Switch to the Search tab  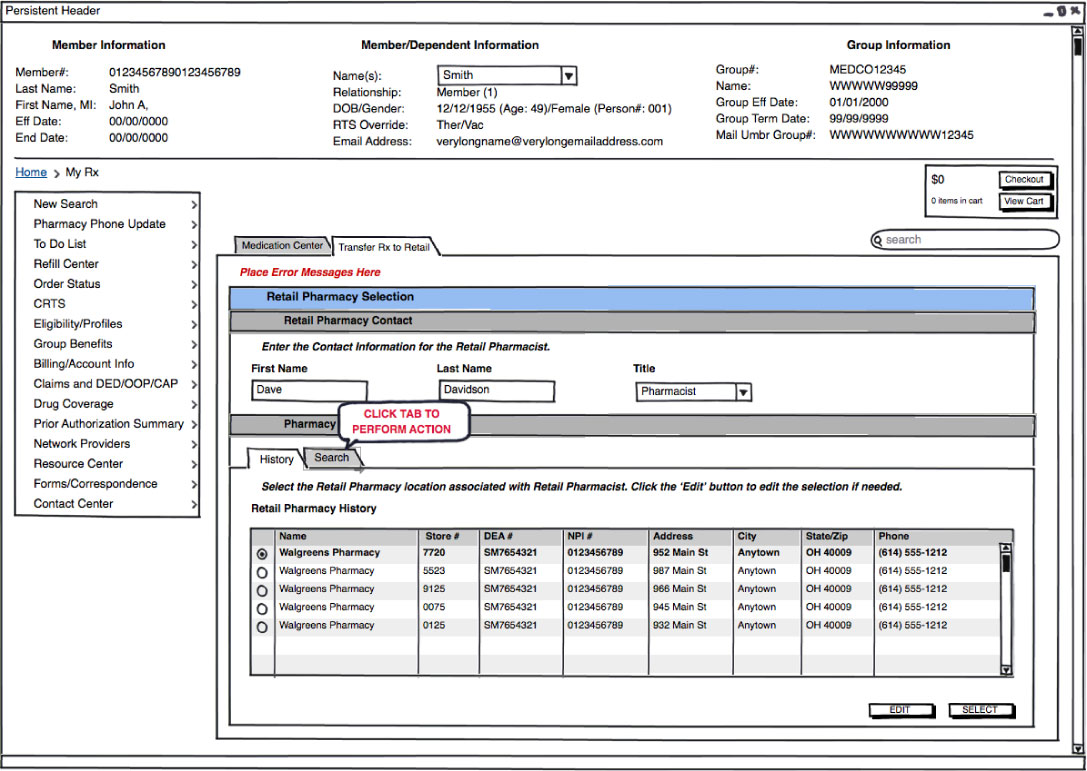click(332, 458)
